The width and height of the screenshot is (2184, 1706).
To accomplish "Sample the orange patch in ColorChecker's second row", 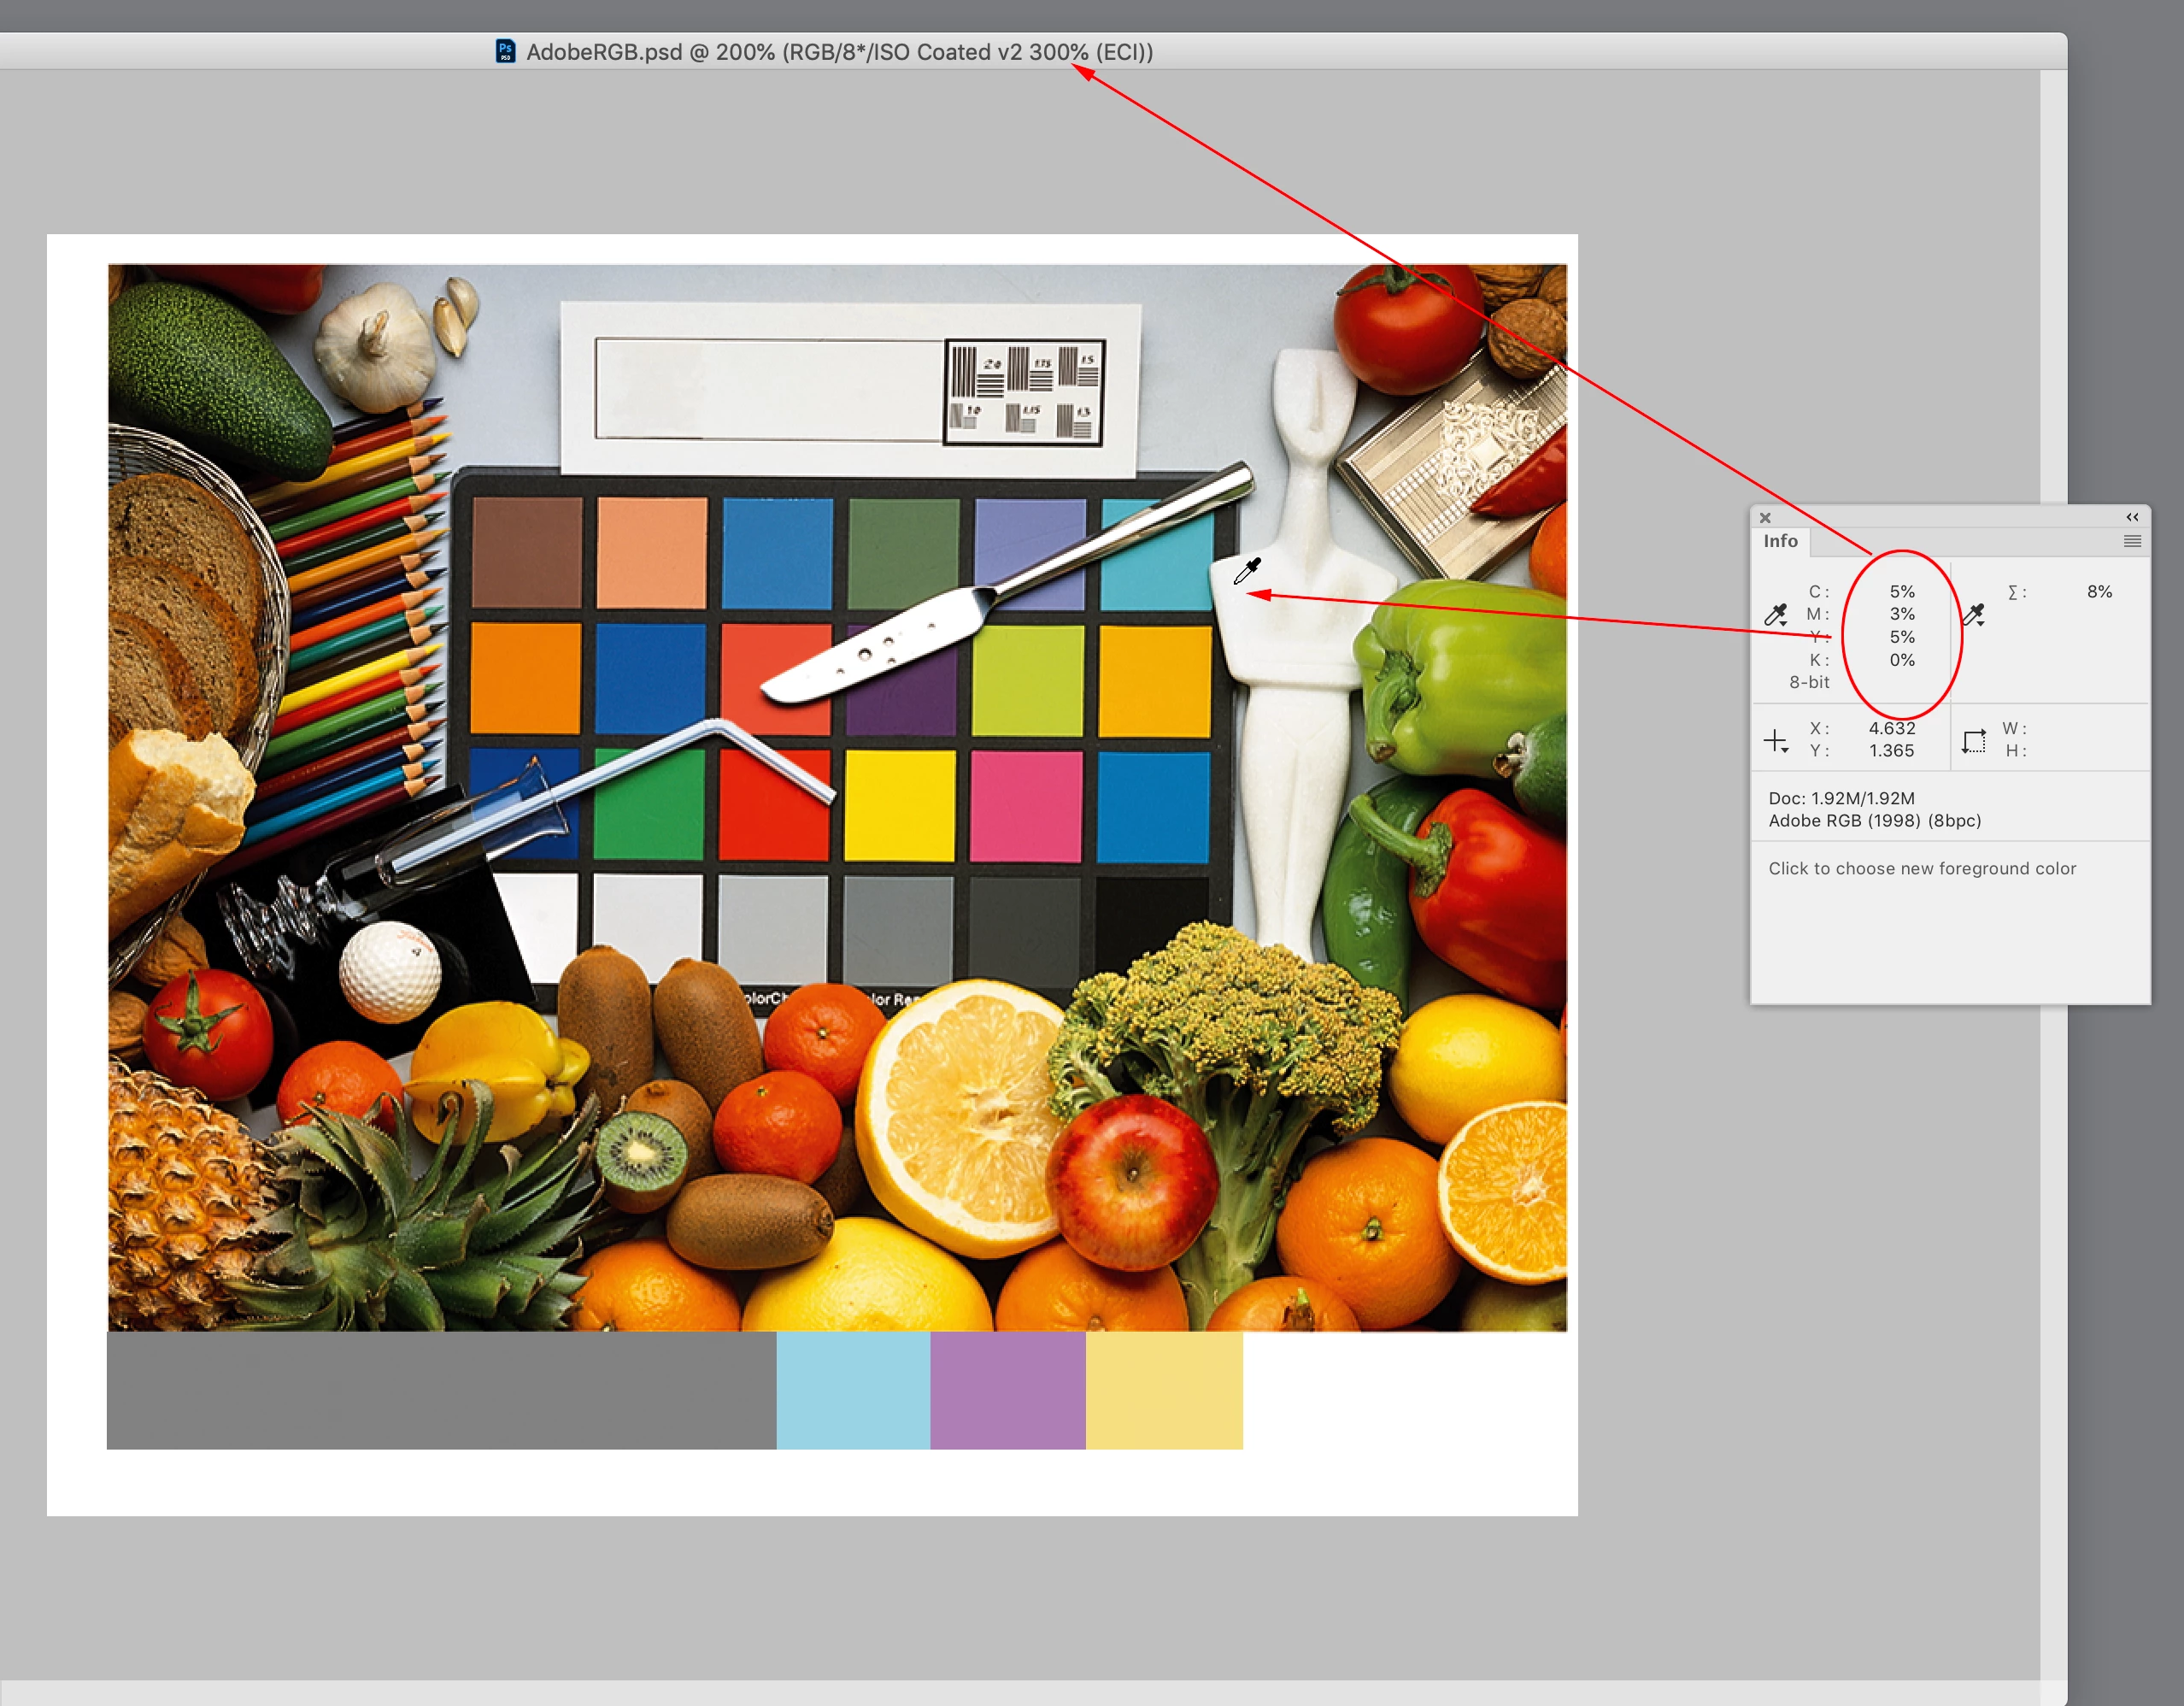I will pyautogui.click(x=526, y=678).
